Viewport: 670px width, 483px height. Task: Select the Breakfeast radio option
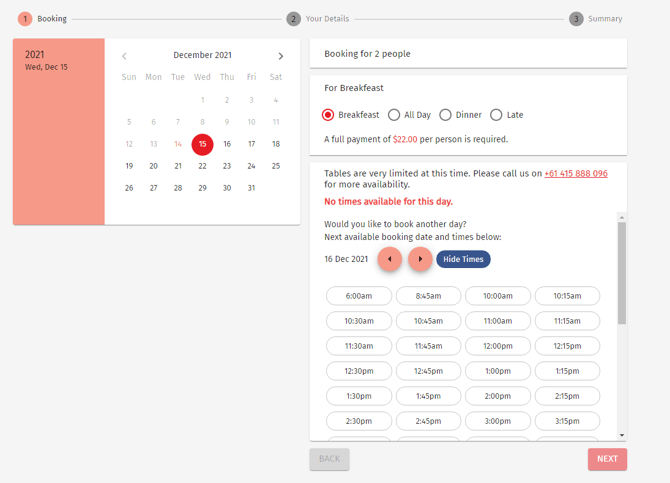click(x=328, y=115)
